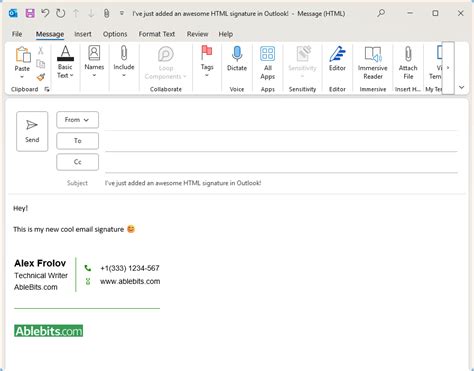Click Attach File in Insert group
Screen dimensions: 474x371
pyautogui.click(x=408, y=63)
